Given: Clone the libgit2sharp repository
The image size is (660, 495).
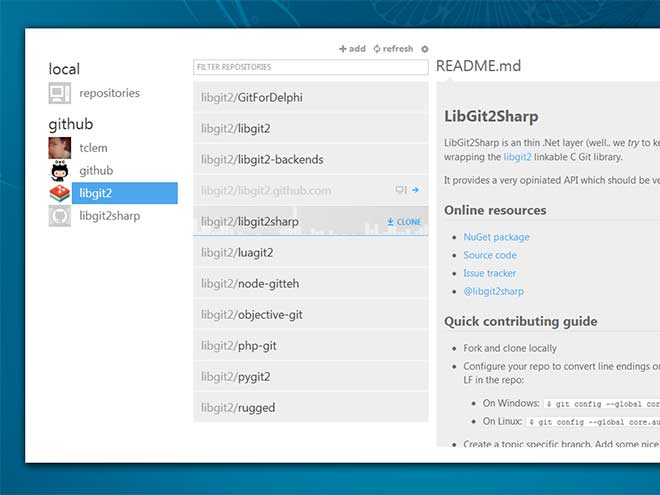Looking at the screenshot, I should (x=404, y=222).
